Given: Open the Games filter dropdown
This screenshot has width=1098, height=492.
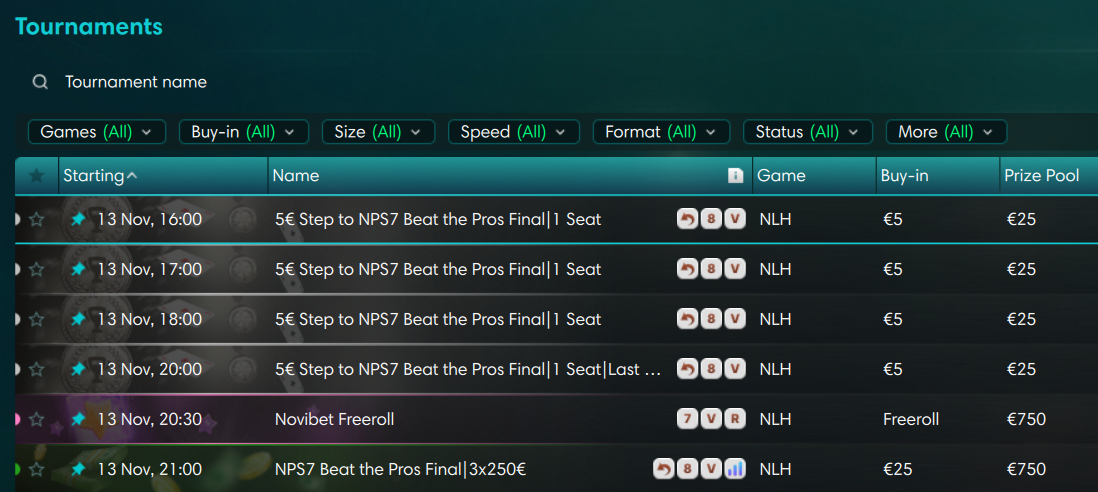Looking at the screenshot, I should click(x=96, y=132).
